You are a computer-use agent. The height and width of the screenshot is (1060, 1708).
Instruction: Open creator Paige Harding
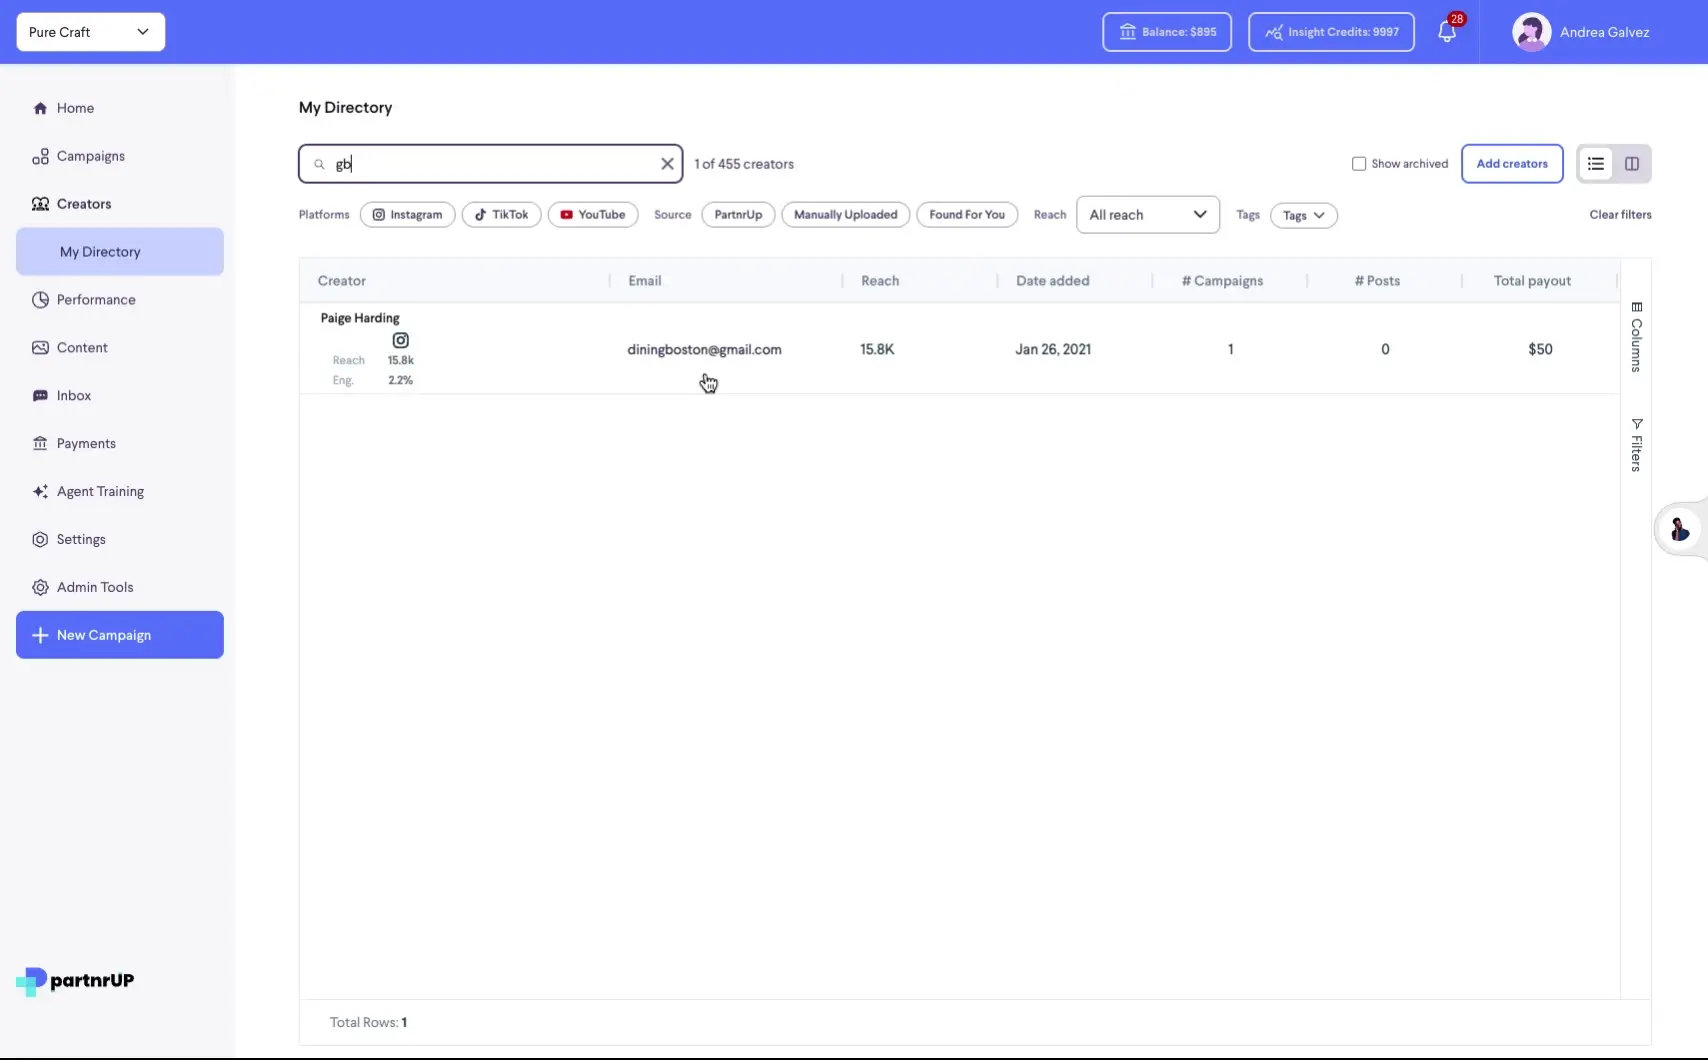[x=360, y=318]
